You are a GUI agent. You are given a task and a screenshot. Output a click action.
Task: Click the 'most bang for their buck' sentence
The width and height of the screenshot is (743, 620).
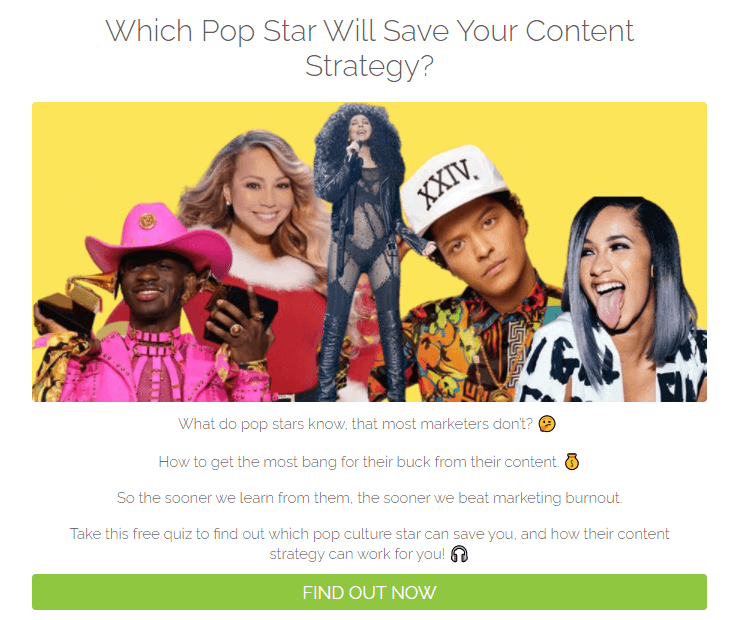[359, 462]
